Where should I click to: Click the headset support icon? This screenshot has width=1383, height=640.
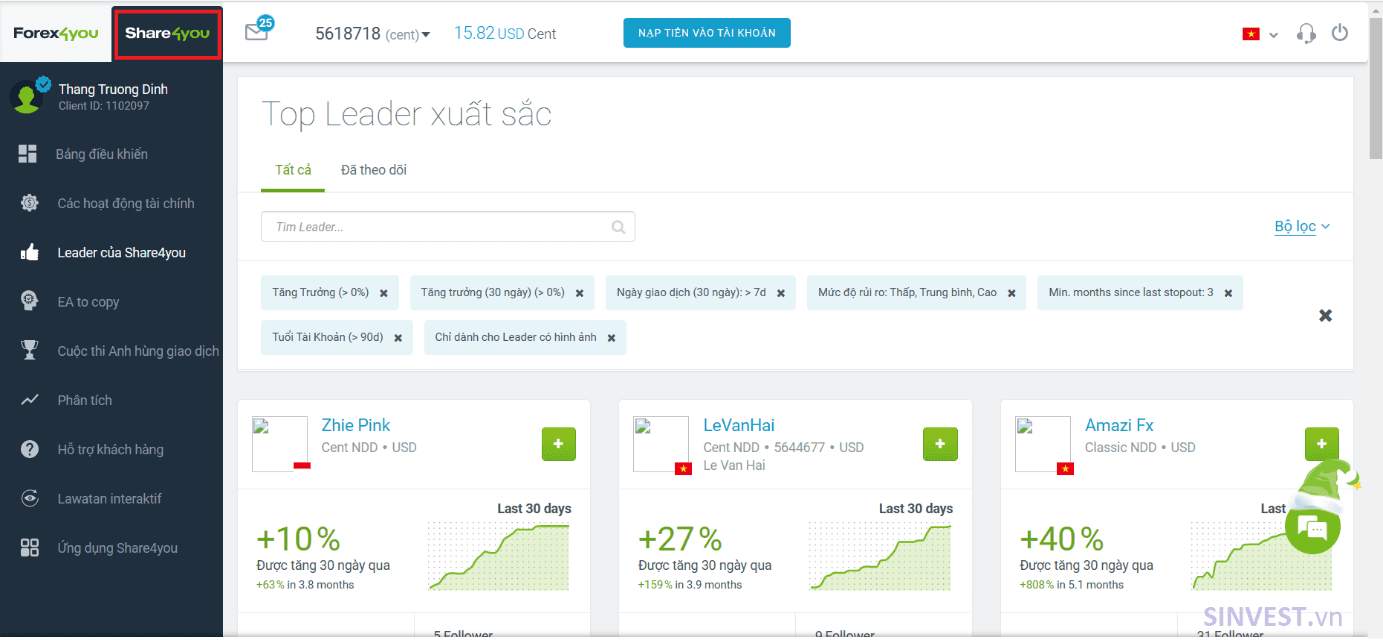tap(1306, 33)
